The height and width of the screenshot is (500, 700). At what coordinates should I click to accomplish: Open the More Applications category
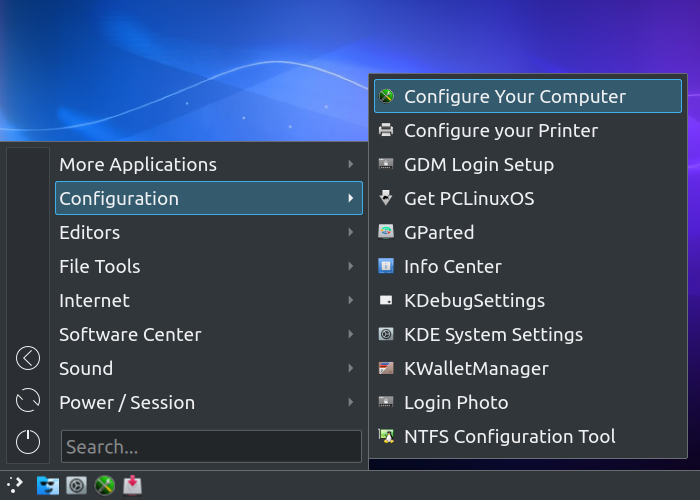209,164
